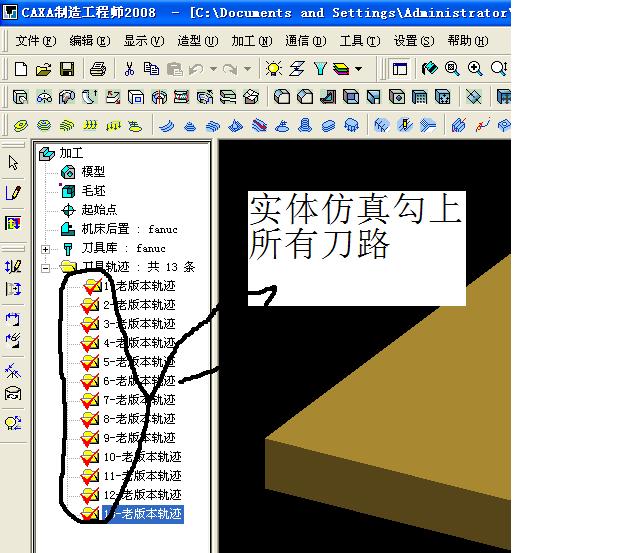This screenshot has height=553, width=640.
Task: Open the redo history dropdown arrow
Action: (247, 69)
